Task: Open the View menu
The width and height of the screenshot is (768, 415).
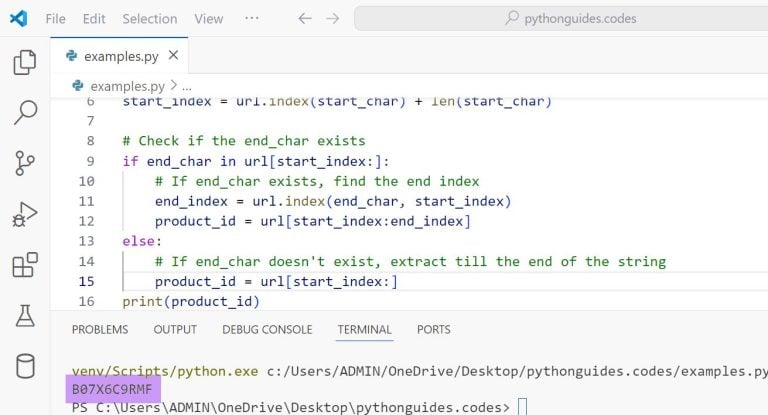Action: click(x=209, y=19)
